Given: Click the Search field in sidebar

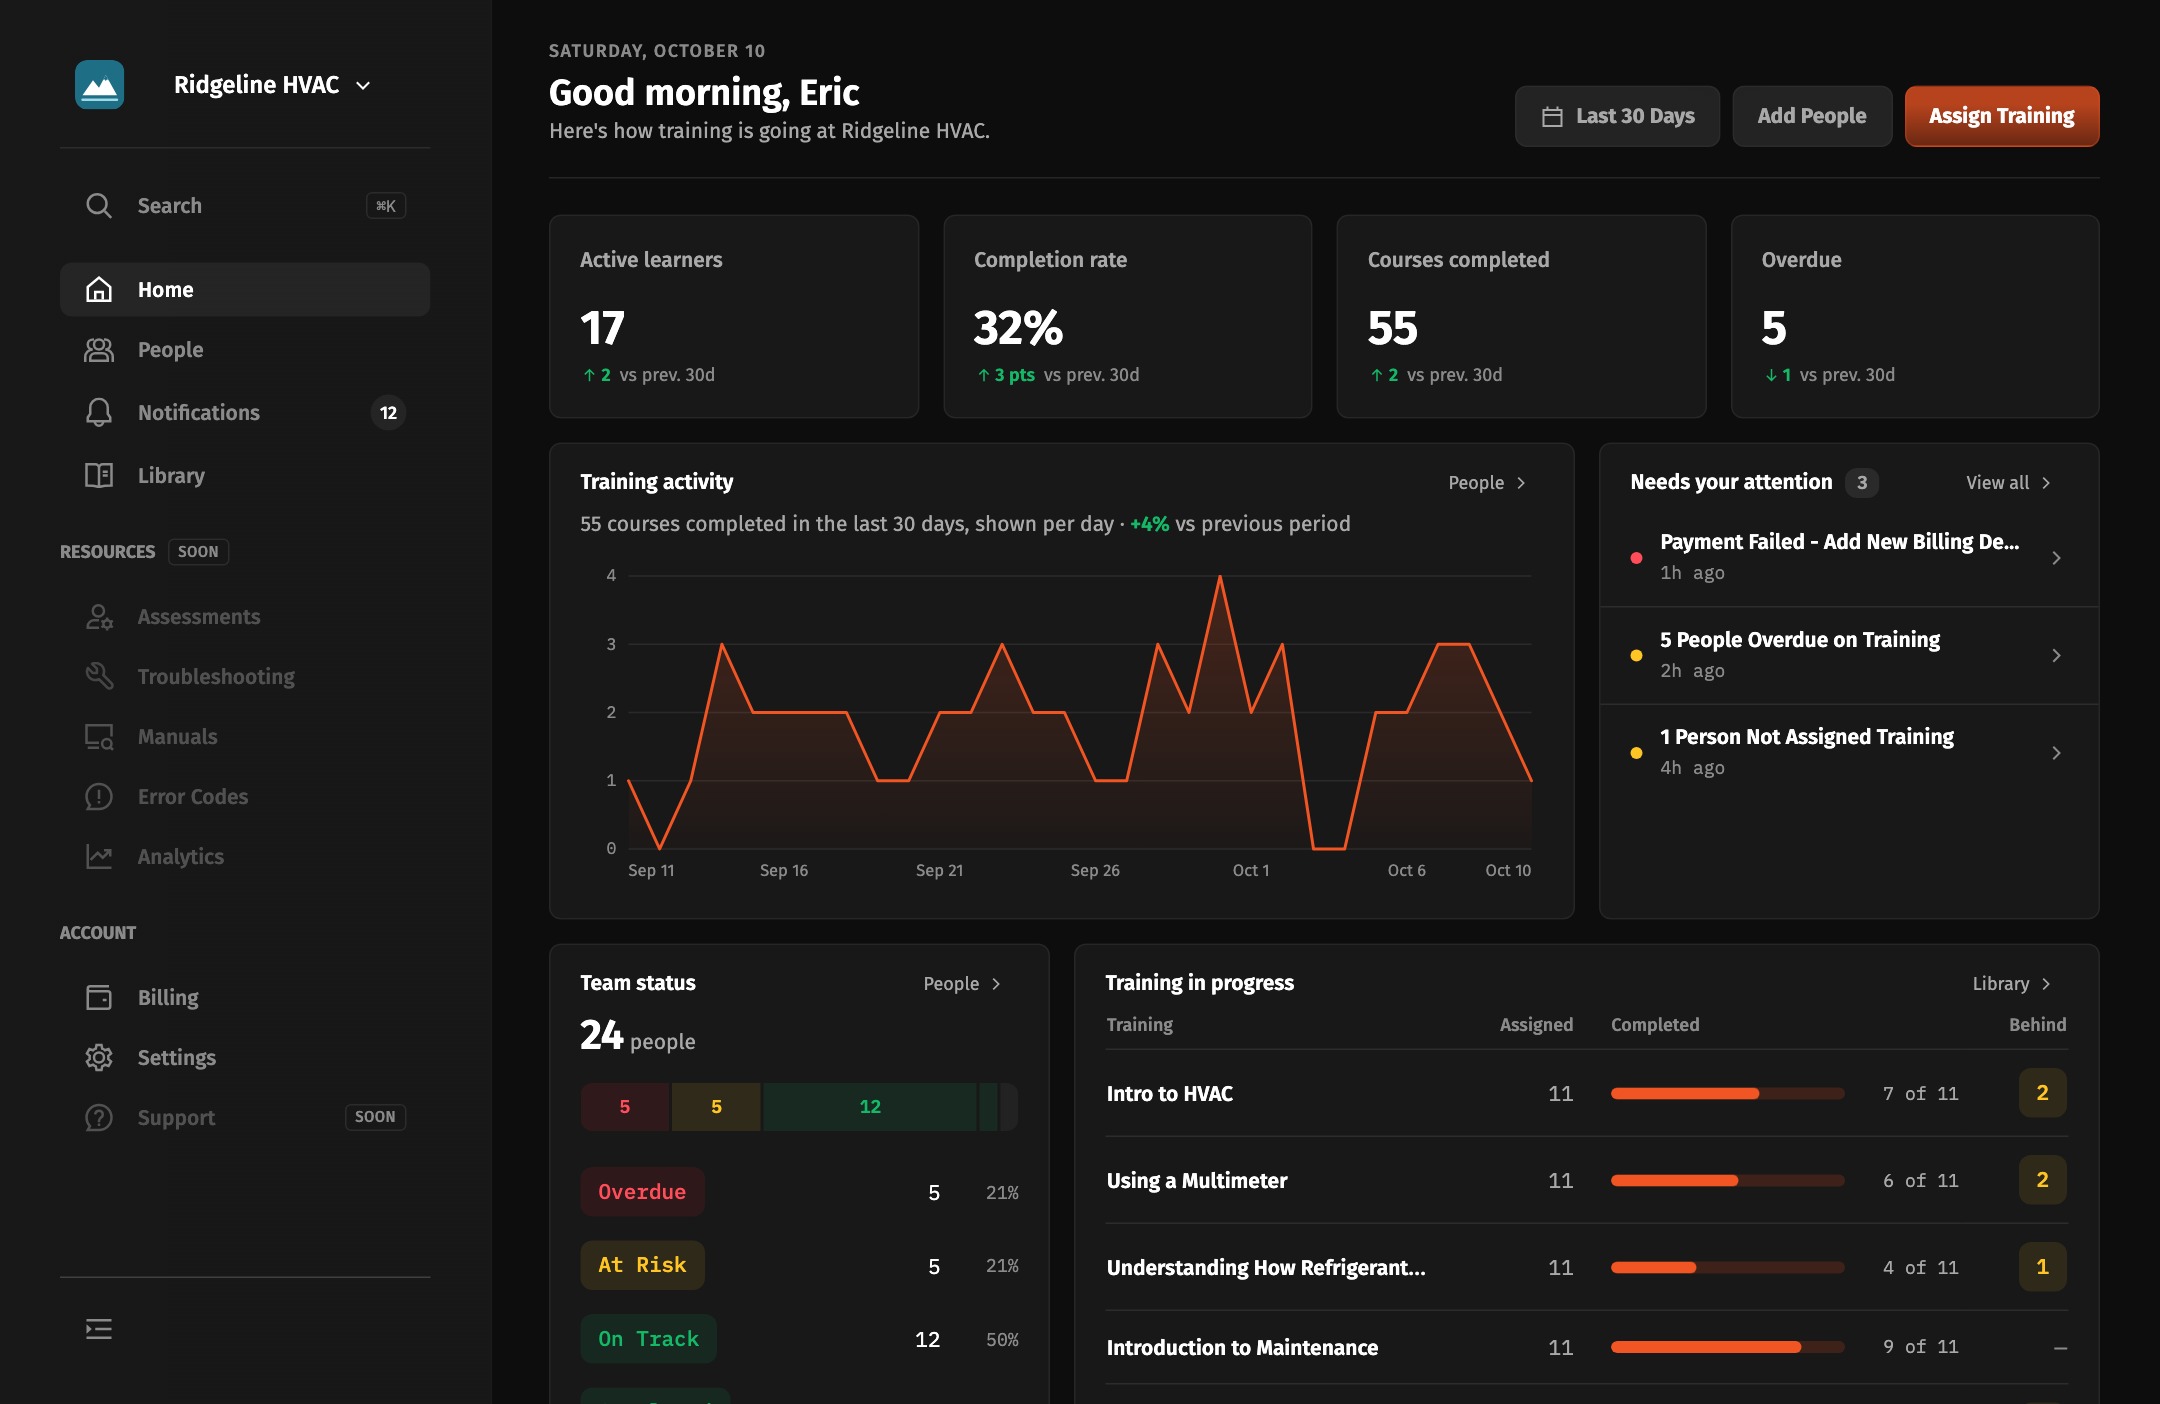Looking at the screenshot, I should [245, 206].
